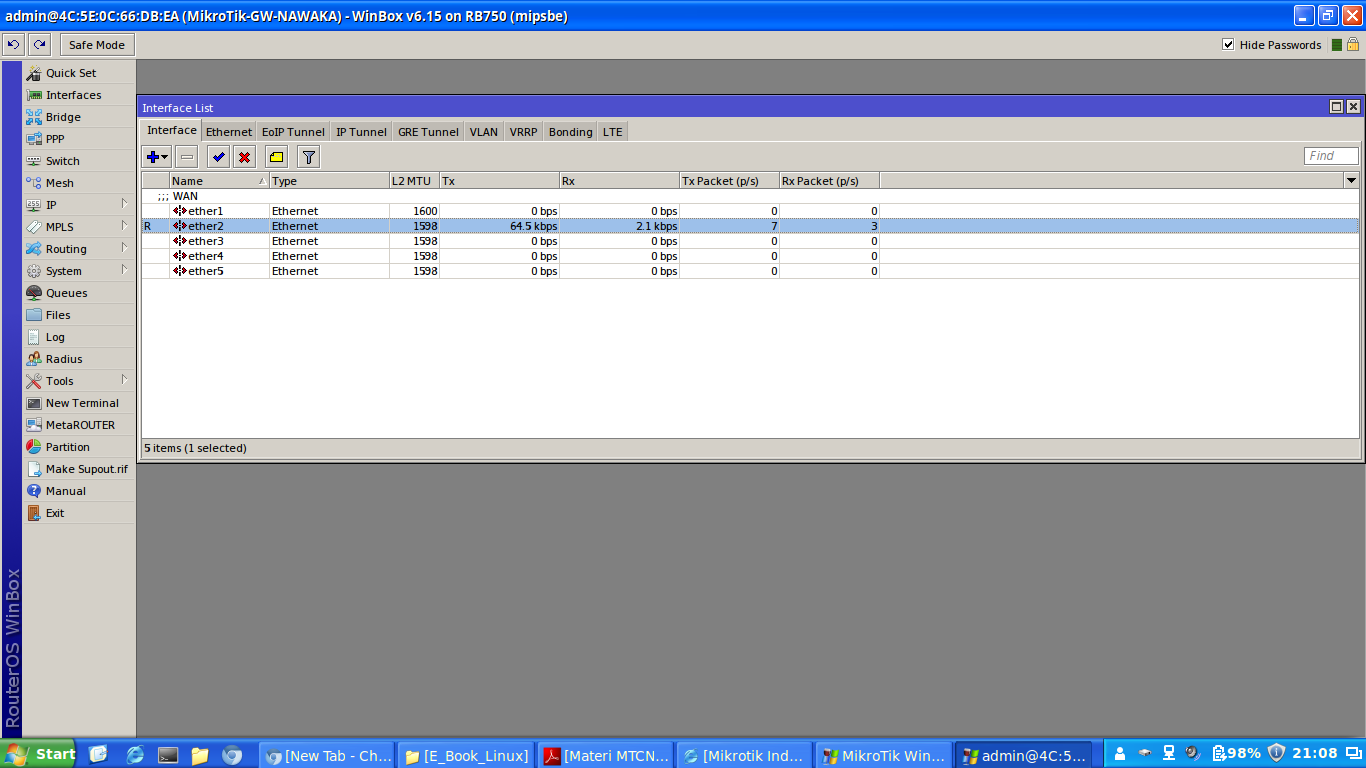The height and width of the screenshot is (768, 1366).
Task: Click the padlock icon beside Hide Passwords
Action: [x=1353, y=45]
